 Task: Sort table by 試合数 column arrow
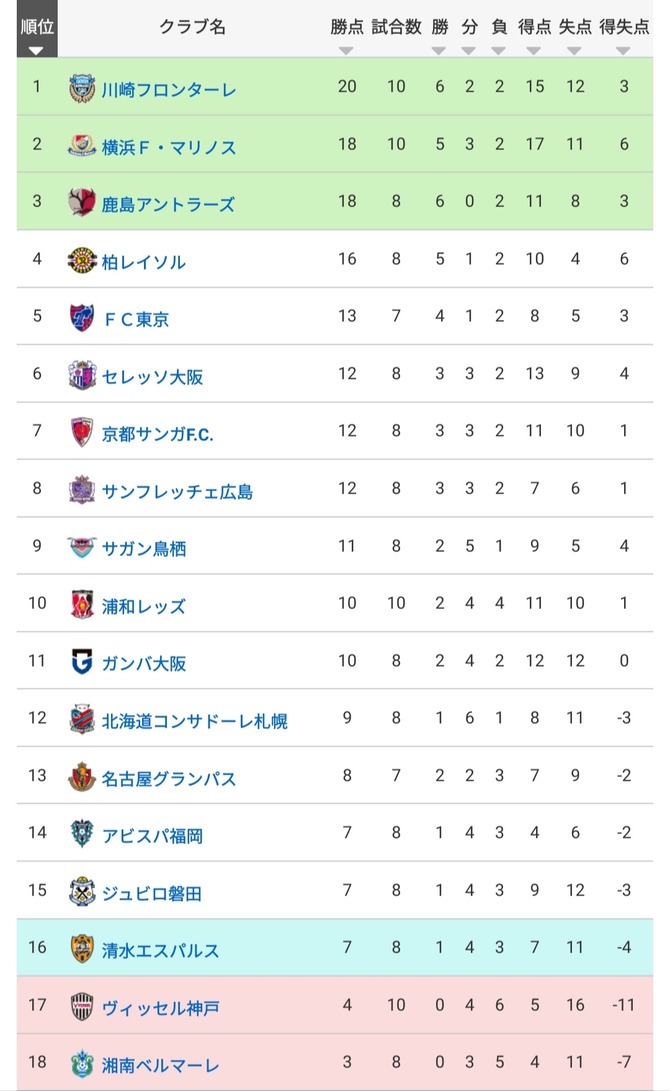[x=396, y=50]
